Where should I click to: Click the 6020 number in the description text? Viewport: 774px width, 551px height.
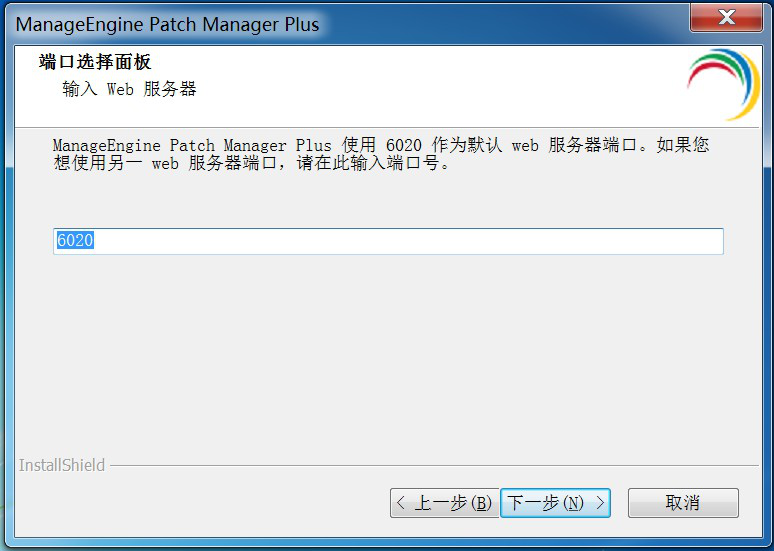[x=404, y=146]
